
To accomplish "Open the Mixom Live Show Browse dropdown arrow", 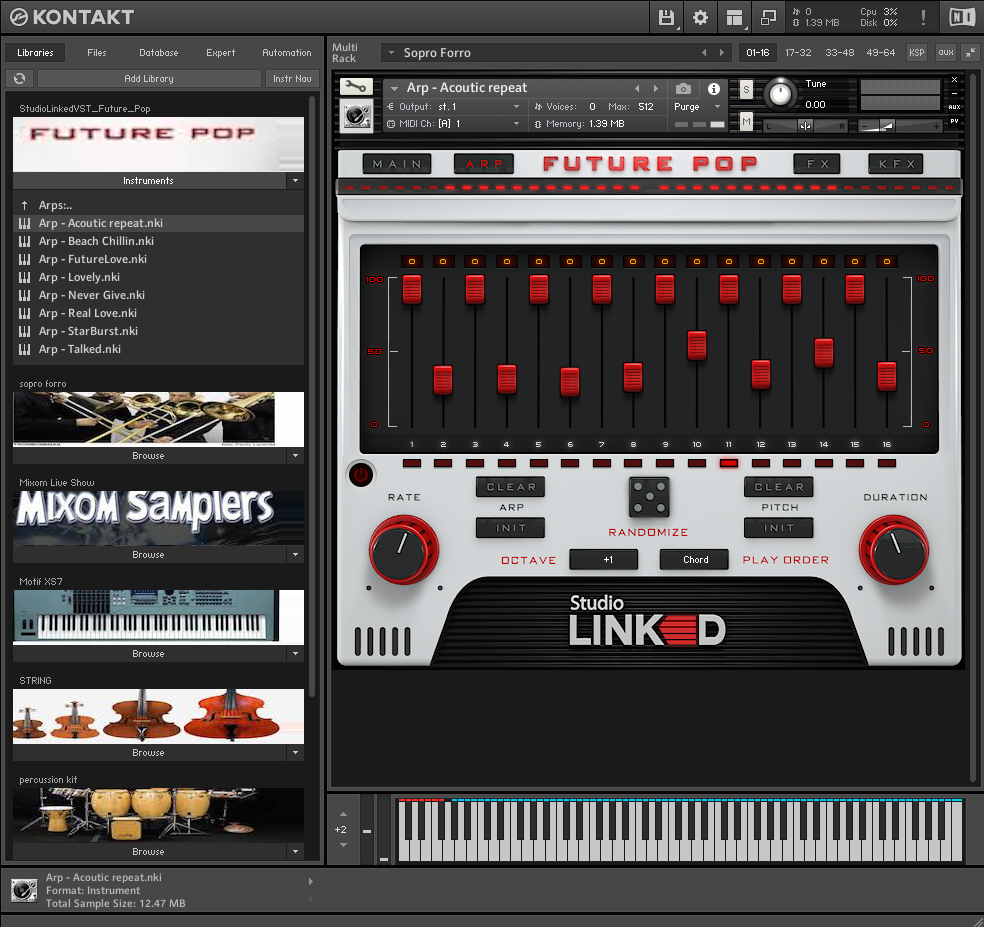I will pos(296,555).
